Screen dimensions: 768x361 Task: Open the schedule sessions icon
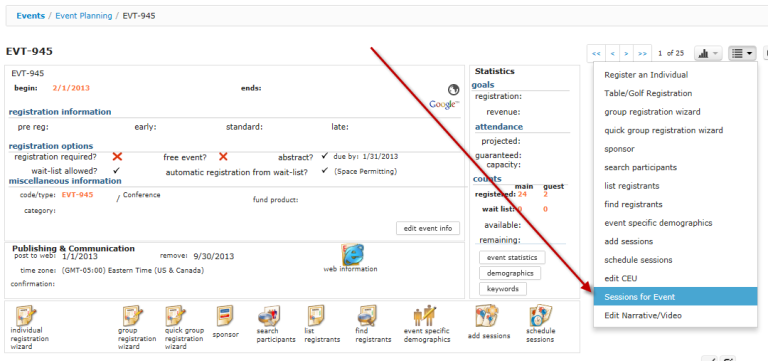click(541, 316)
